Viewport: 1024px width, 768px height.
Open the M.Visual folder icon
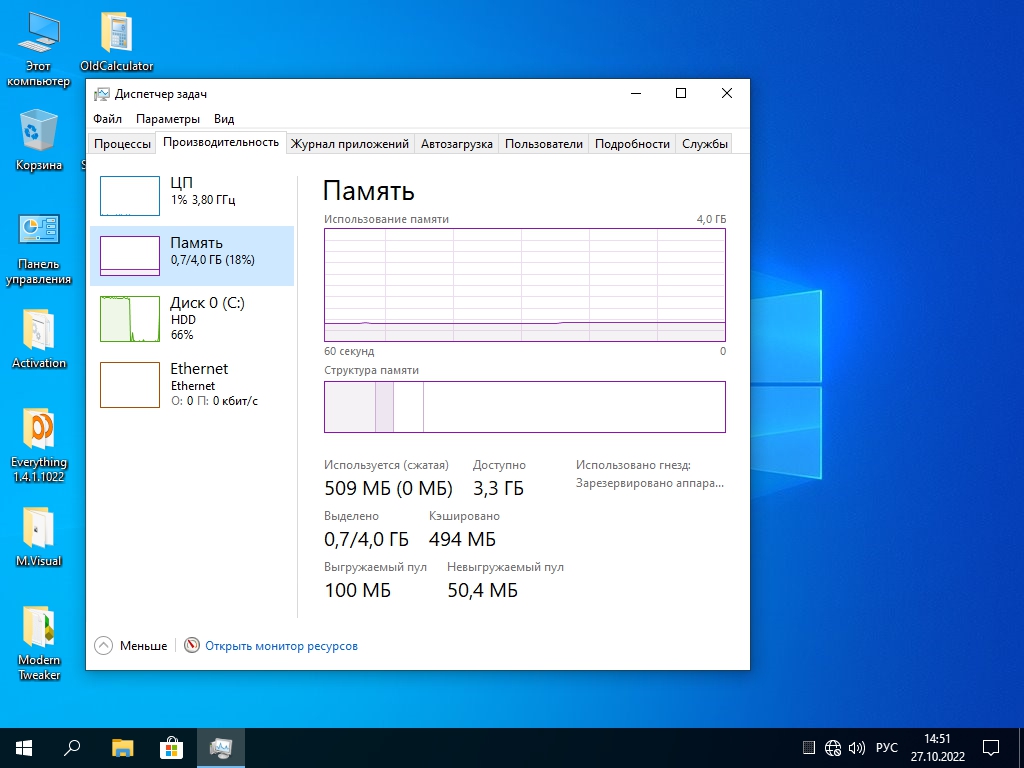pos(39,537)
